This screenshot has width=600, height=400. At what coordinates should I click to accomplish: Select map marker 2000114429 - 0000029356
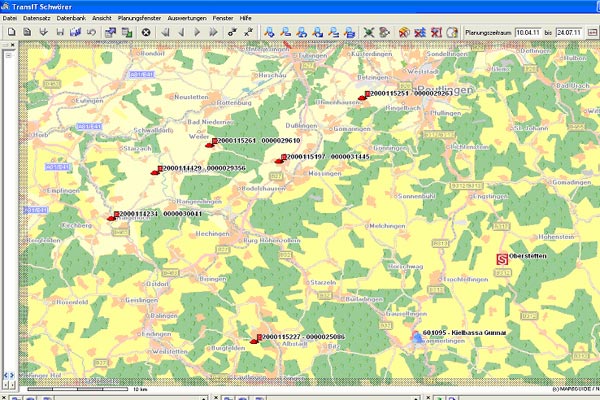tap(154, 170)
